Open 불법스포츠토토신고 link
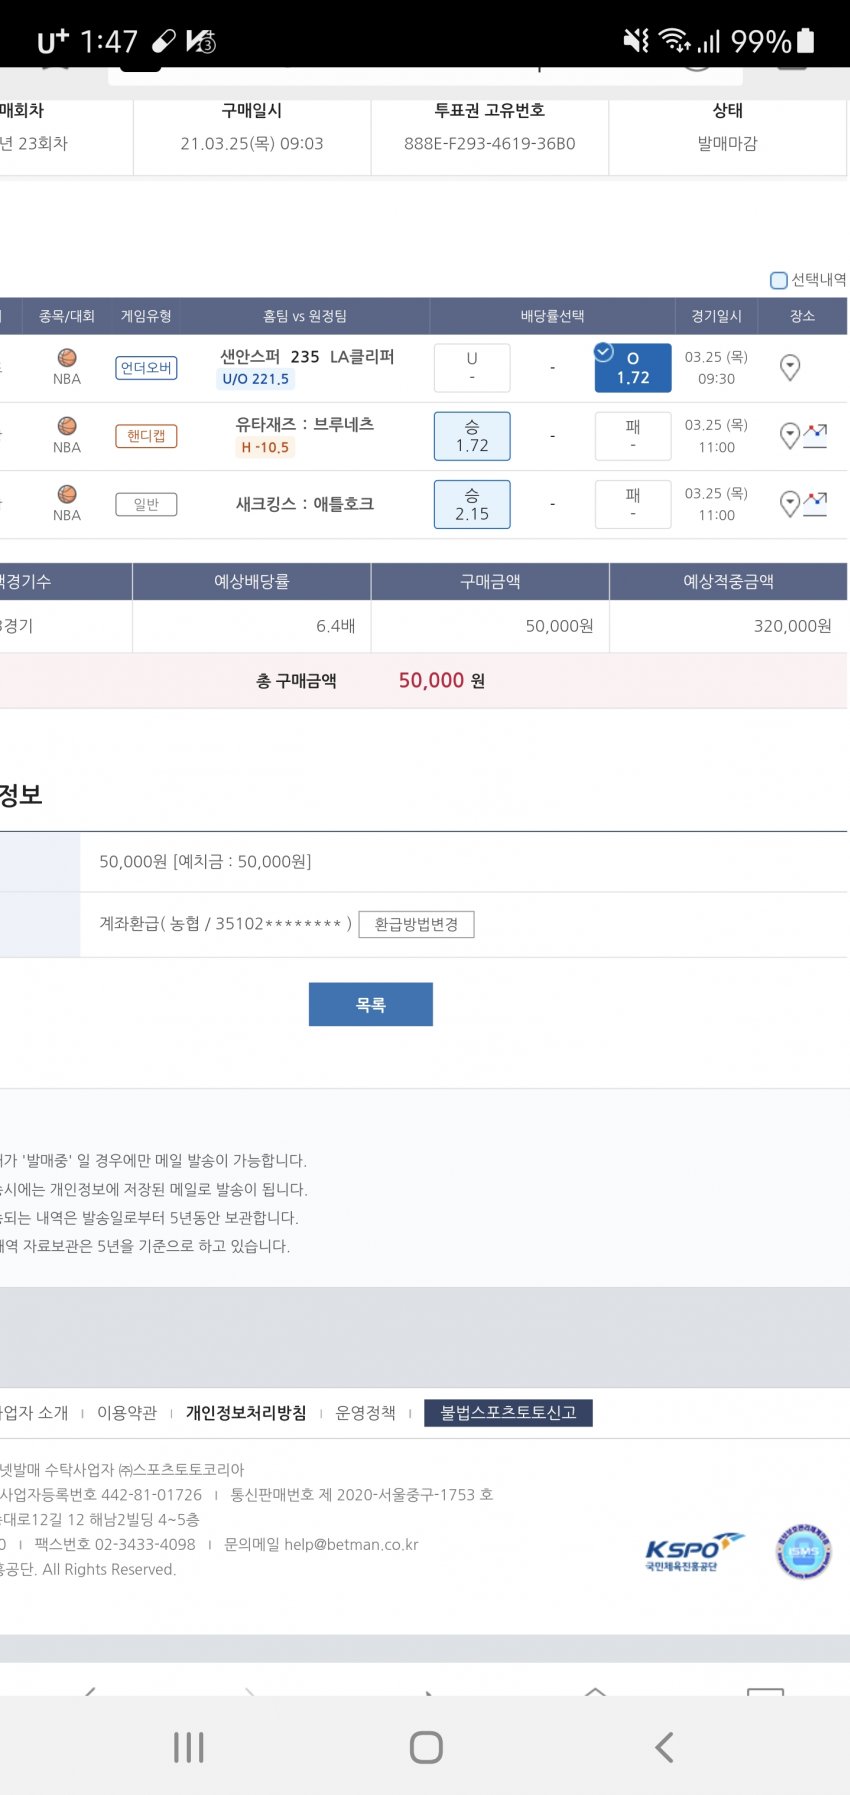The height and width of the screenshot is (1795, 850). click(x=508, y=1413)
